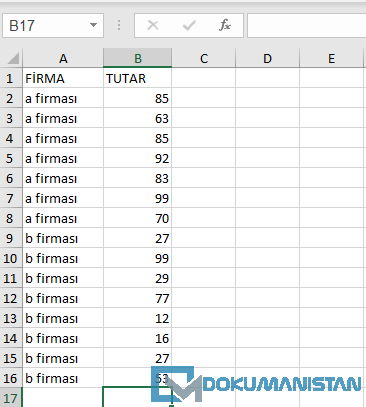The width and height of the screenshot is (366, 407).
Task: Select cell B15 with value 27
Action: [138, 358]
